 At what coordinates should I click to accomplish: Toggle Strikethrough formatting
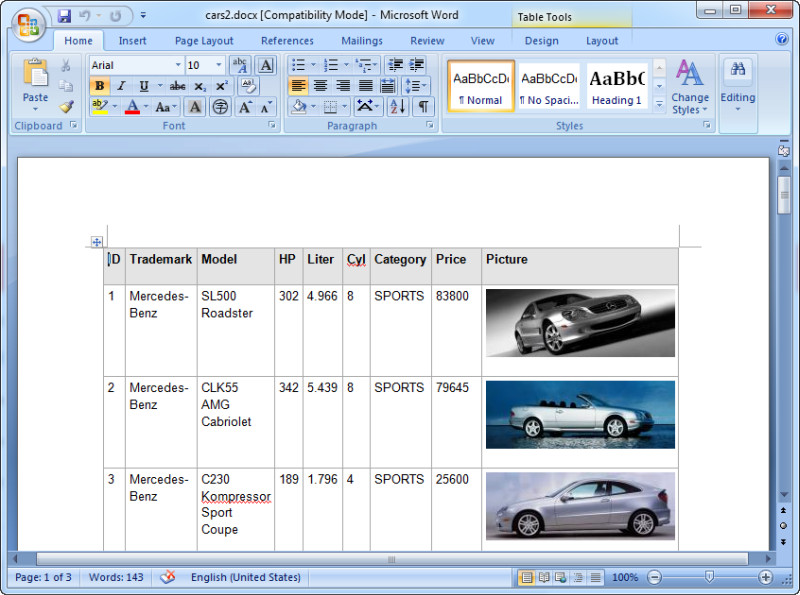point(177,86)
